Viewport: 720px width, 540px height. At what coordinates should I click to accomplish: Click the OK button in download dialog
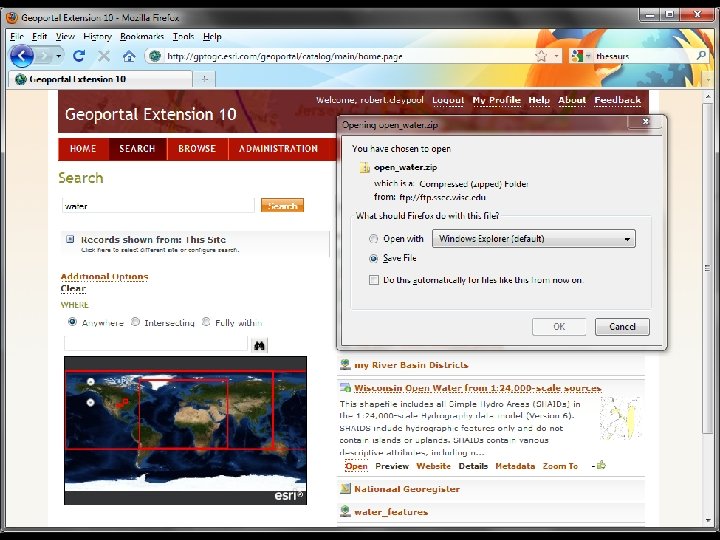tap(559, 327)
